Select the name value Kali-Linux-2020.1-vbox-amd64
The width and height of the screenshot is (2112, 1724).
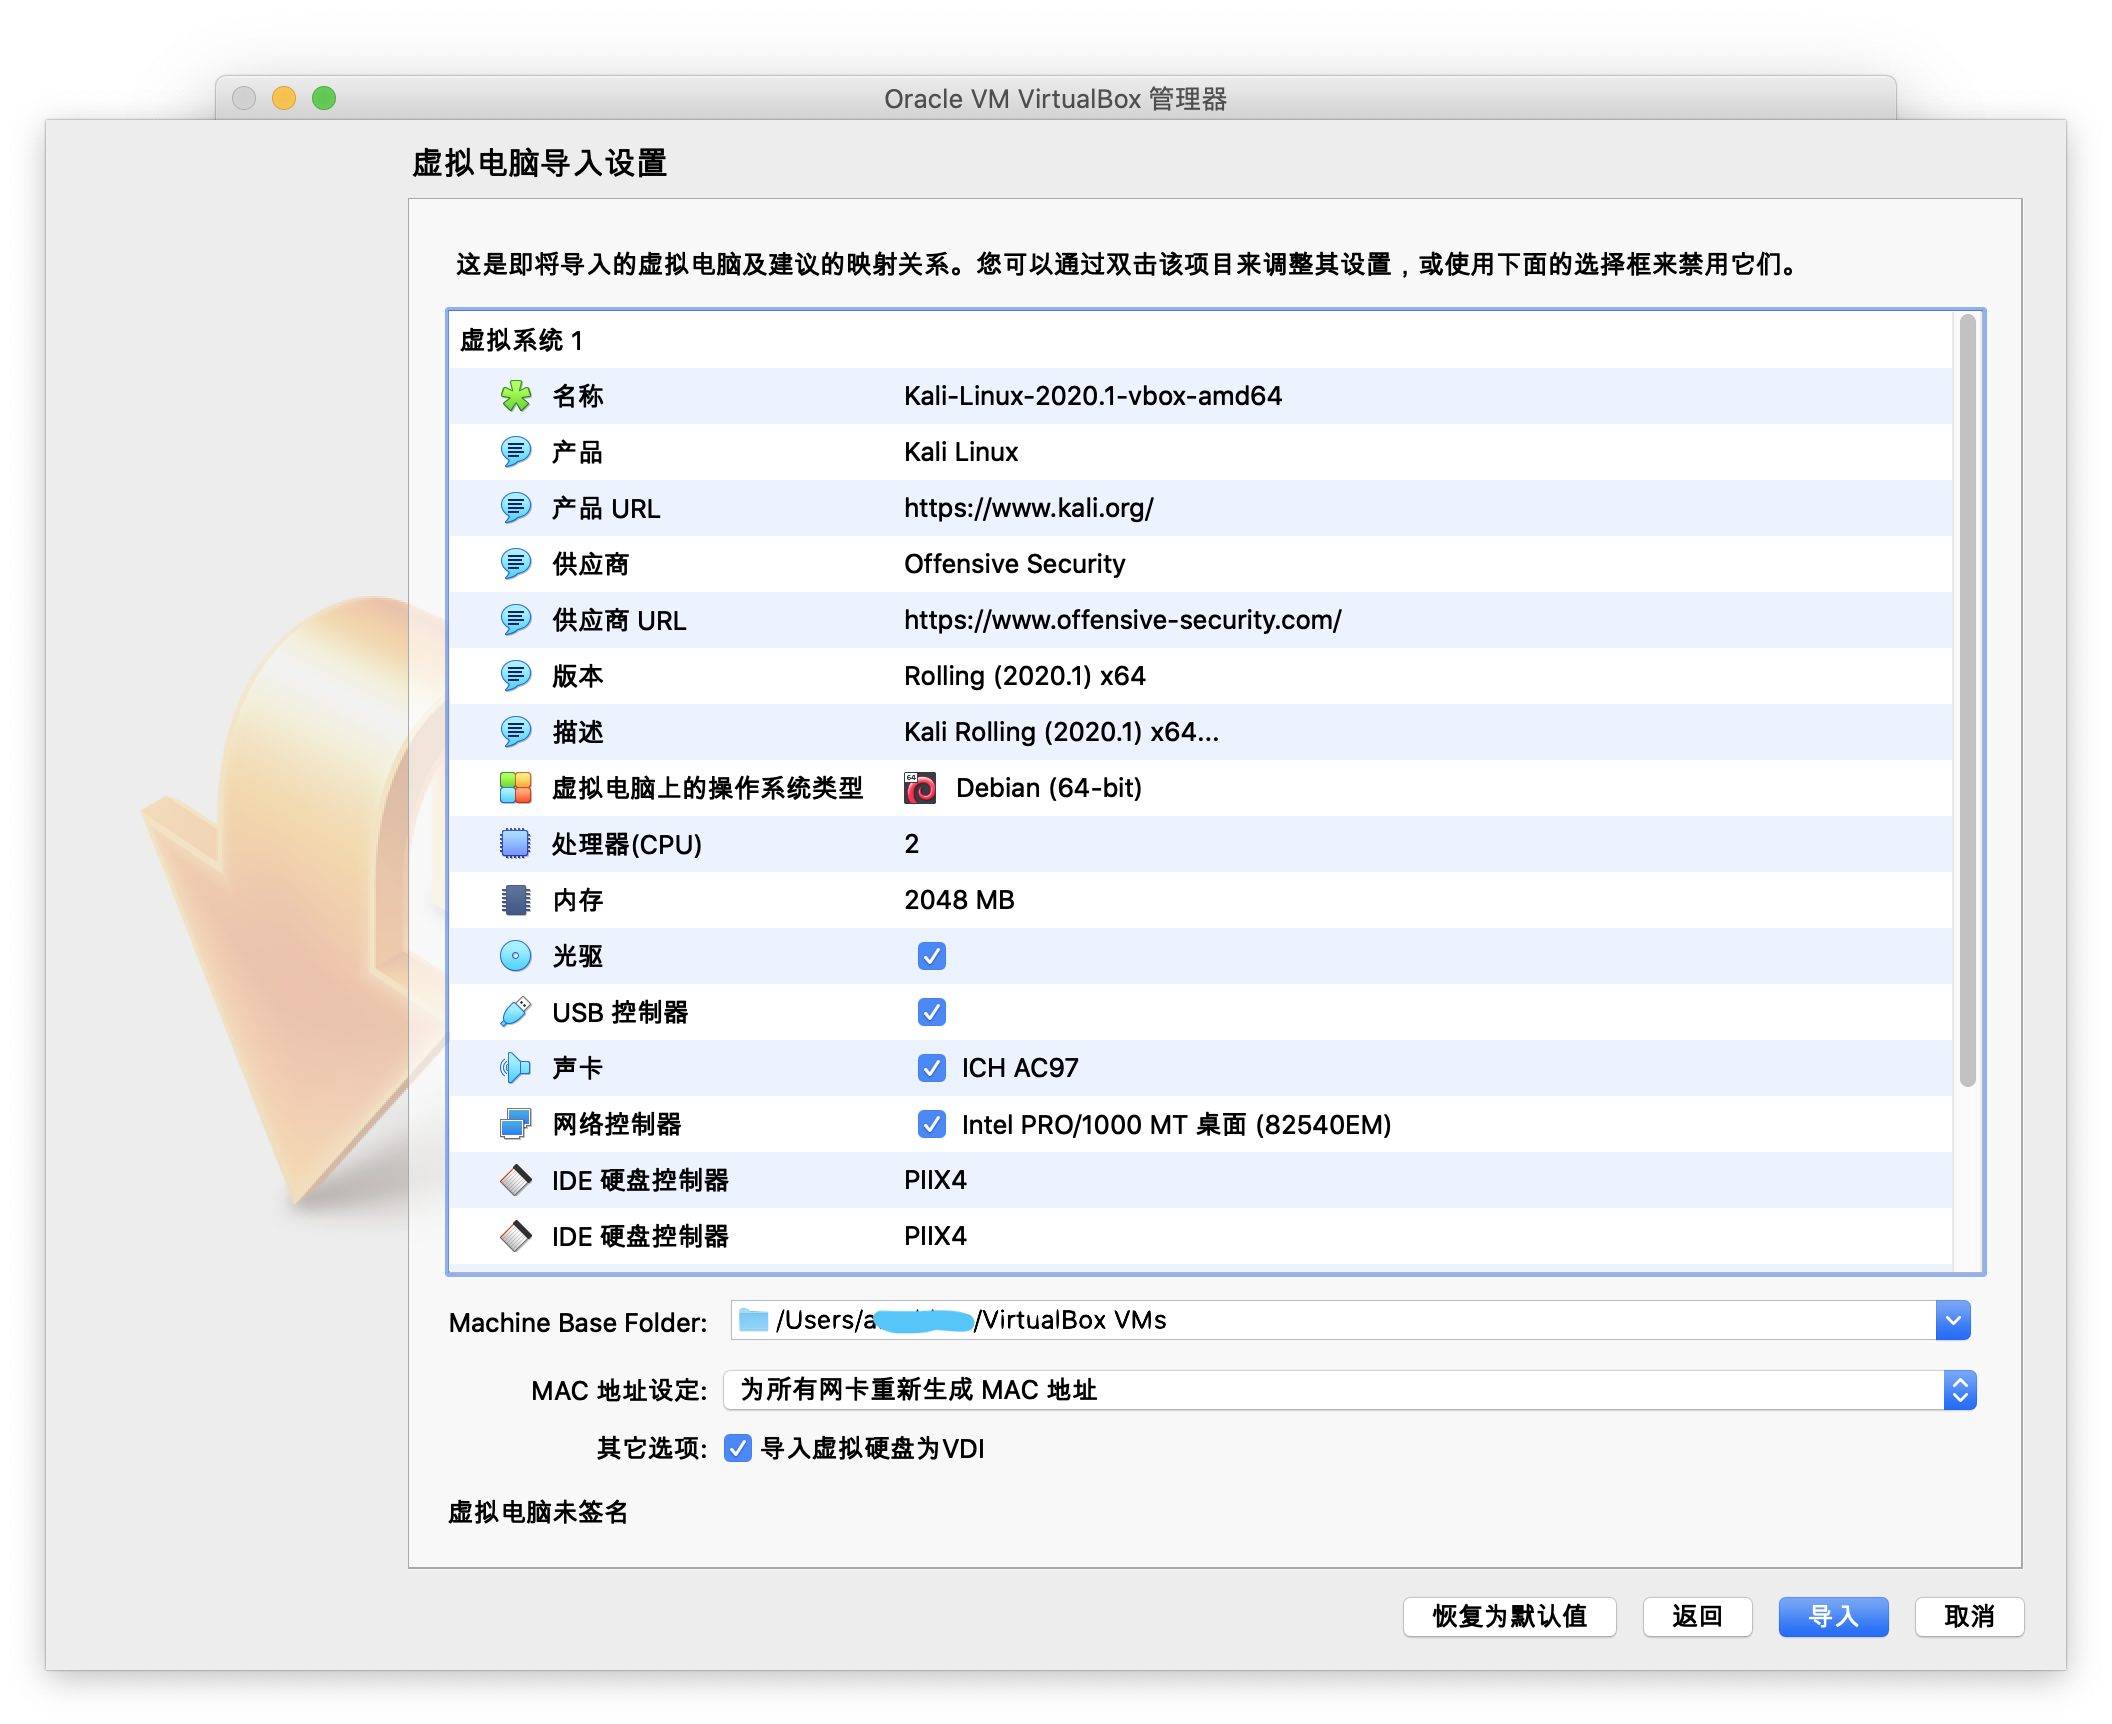(x=1093, y=396)
